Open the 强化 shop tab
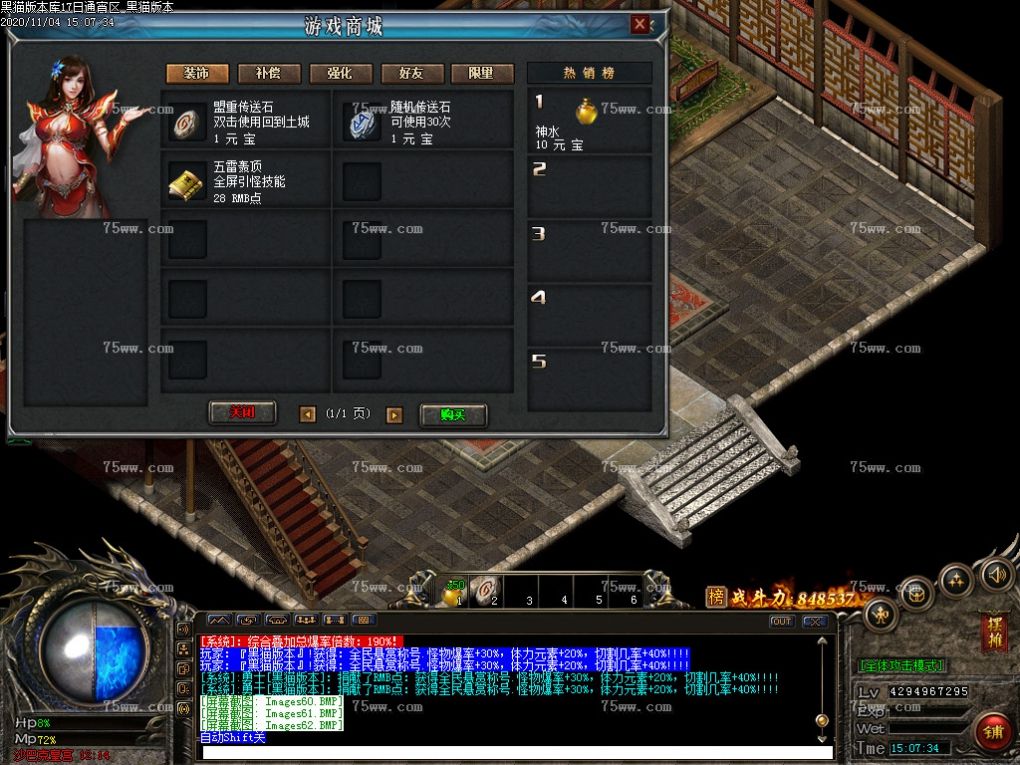 [340, 73]
